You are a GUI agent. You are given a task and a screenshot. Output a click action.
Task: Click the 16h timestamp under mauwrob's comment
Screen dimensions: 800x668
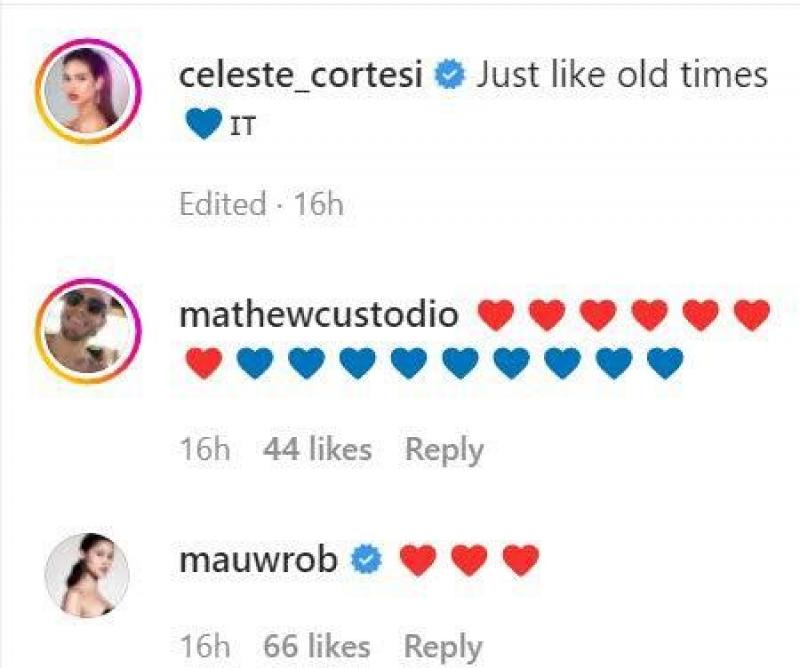pyautogui.click(x=205, y=647)
